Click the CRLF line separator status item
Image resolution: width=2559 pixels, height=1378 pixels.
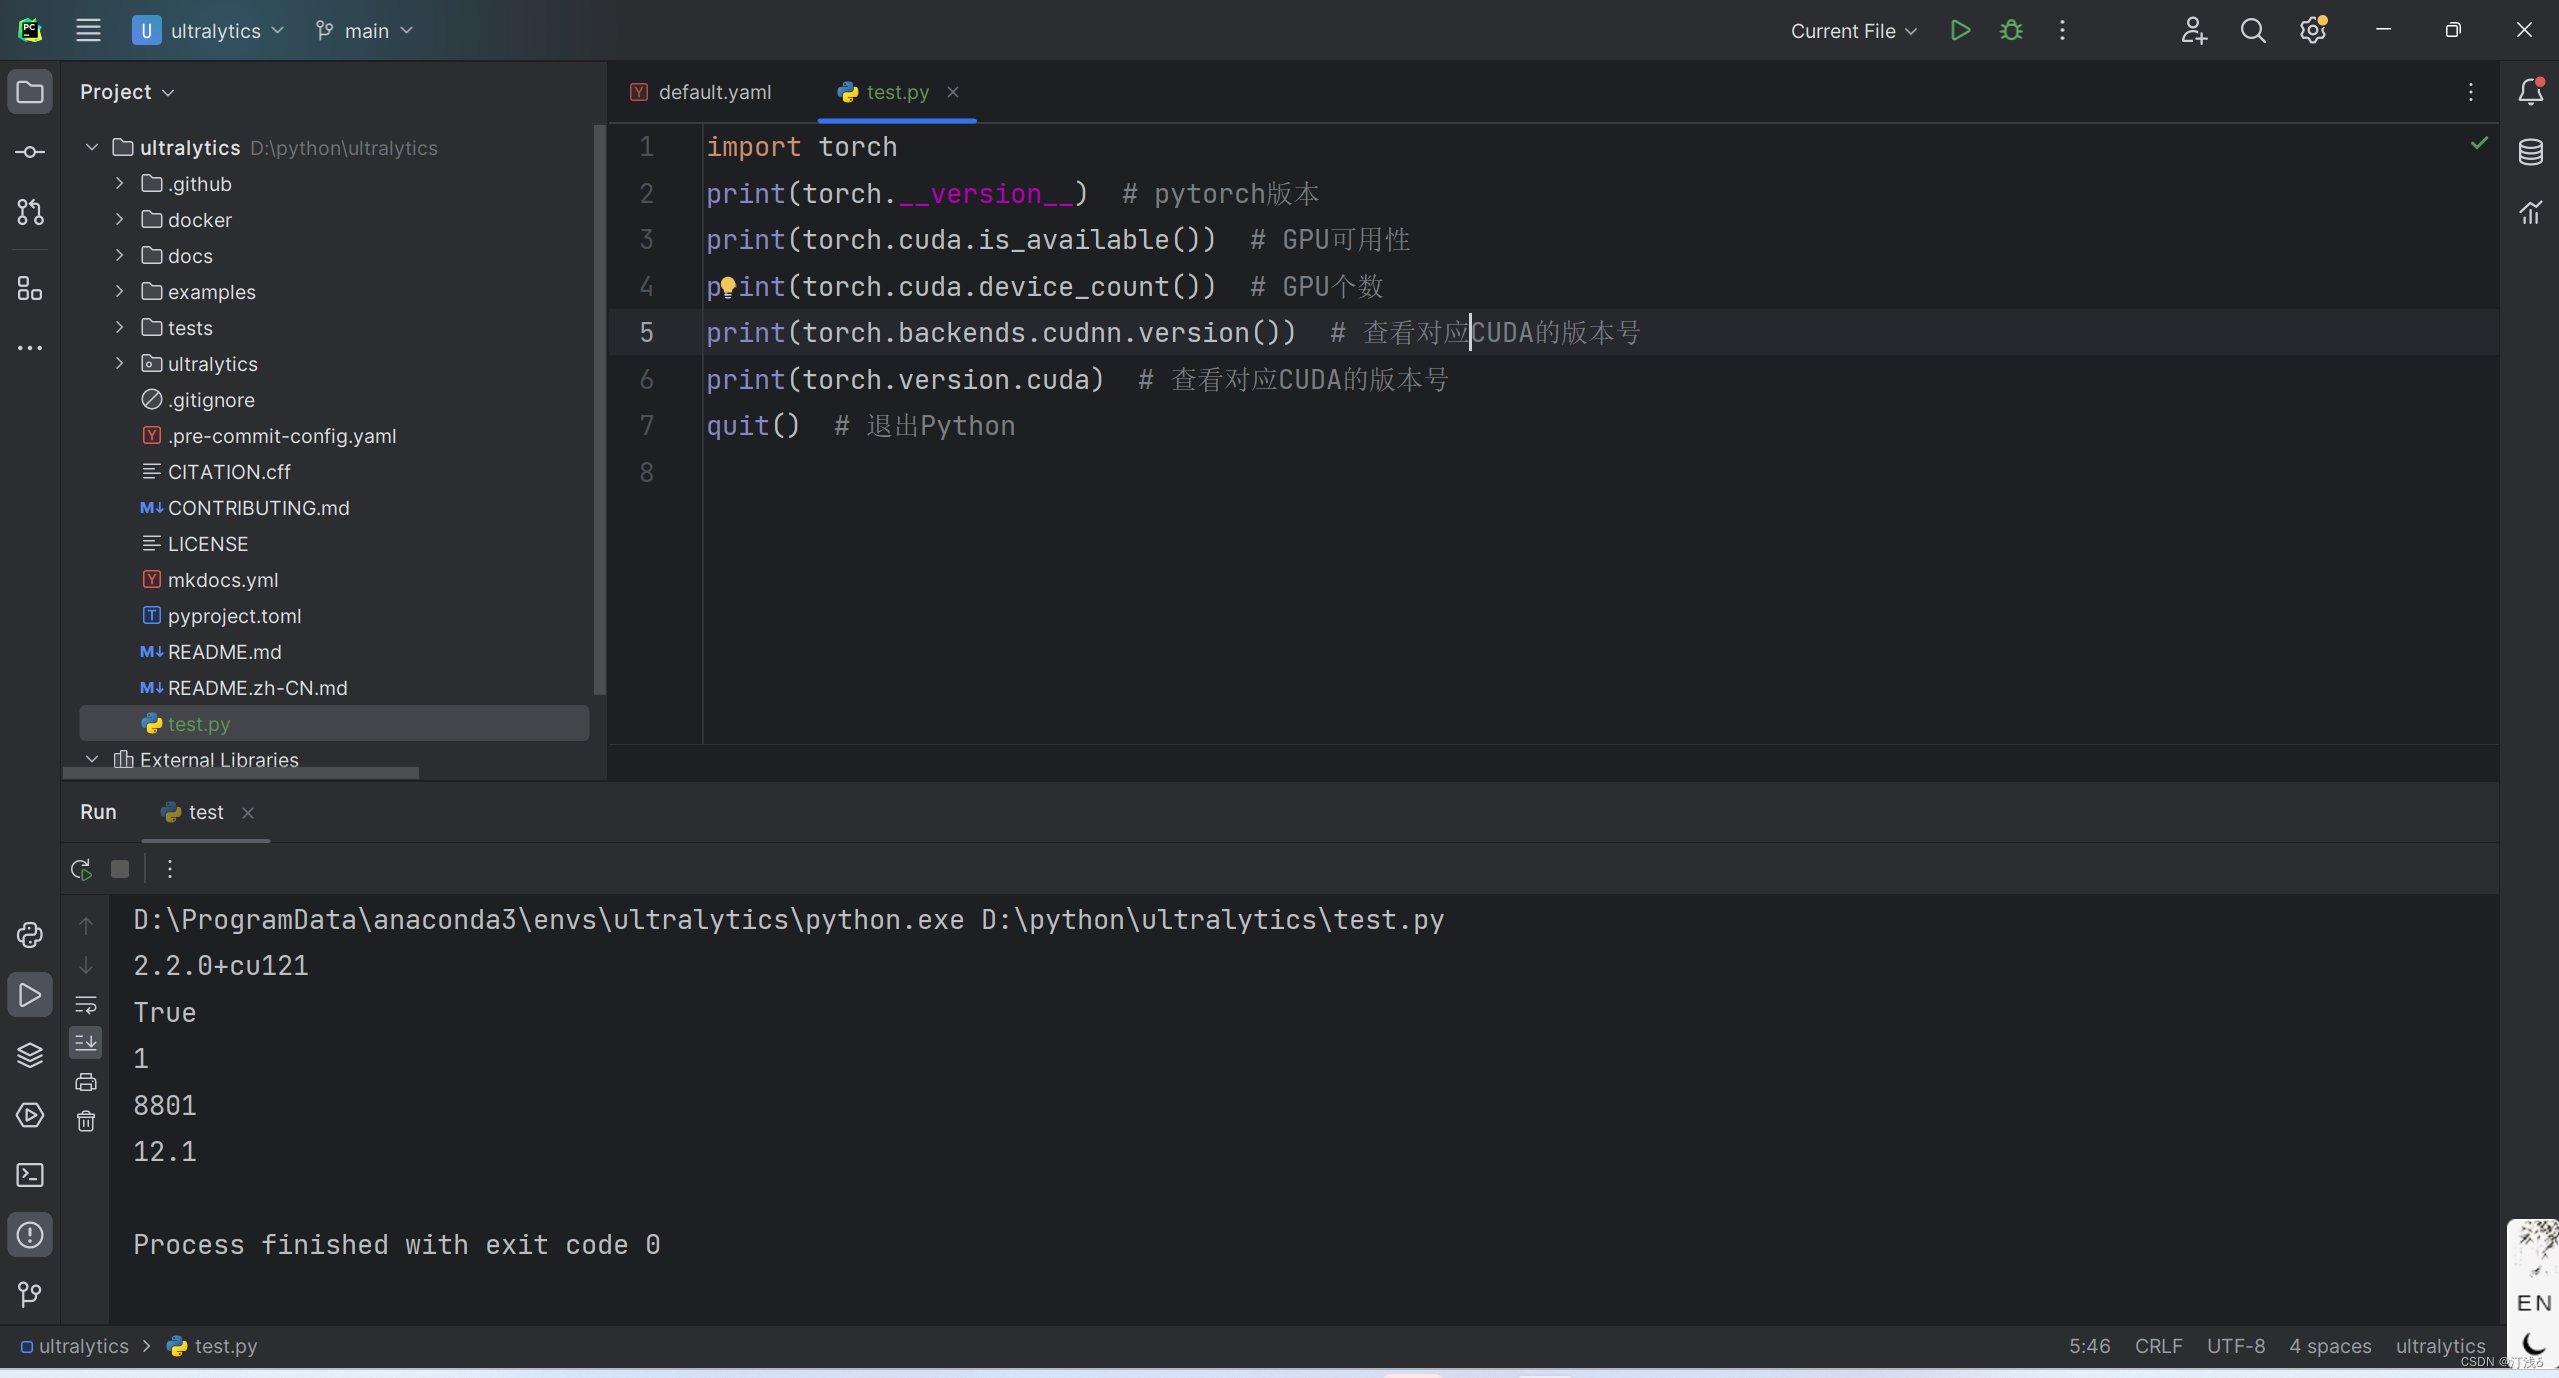[2158, 1346]
